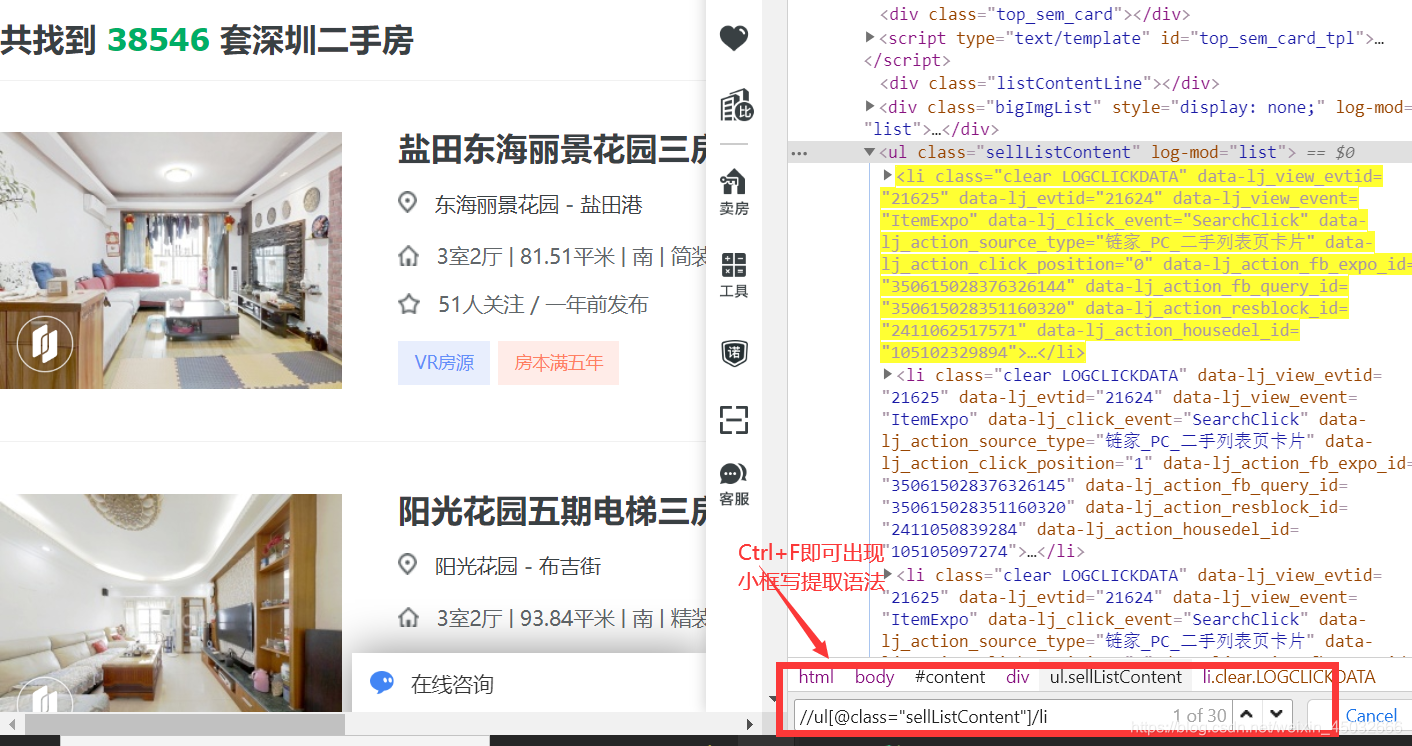The width and height of the screenshot is (1412, 746).
Task: Go to previous search match arrow
Action: (x=1246, y=714)
